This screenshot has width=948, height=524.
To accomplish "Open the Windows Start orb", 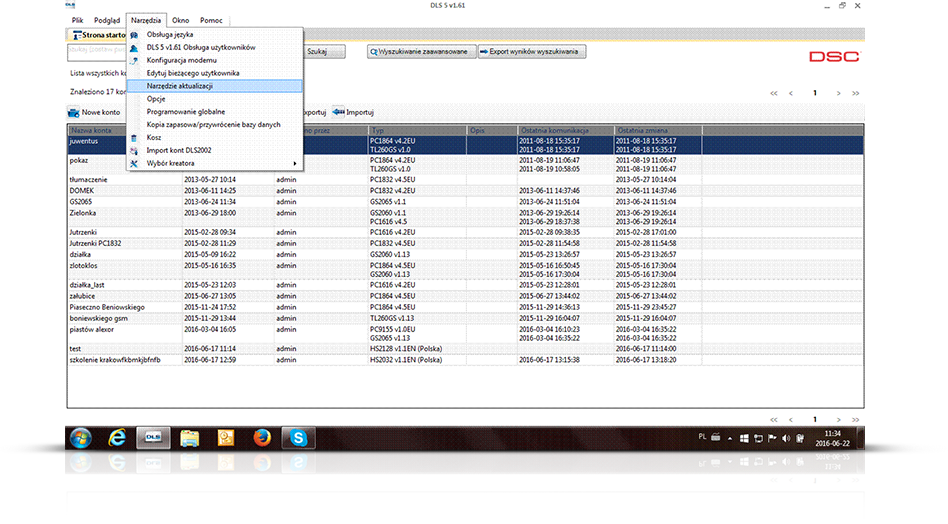I will coord(80,438).
